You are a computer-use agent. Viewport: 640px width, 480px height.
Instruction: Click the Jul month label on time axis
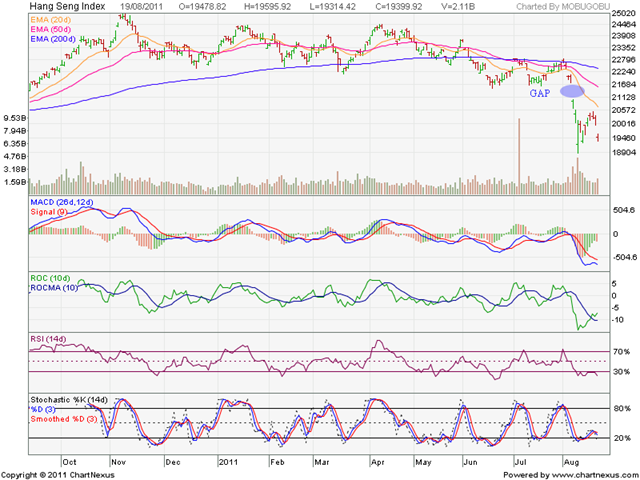pos(521,462)
